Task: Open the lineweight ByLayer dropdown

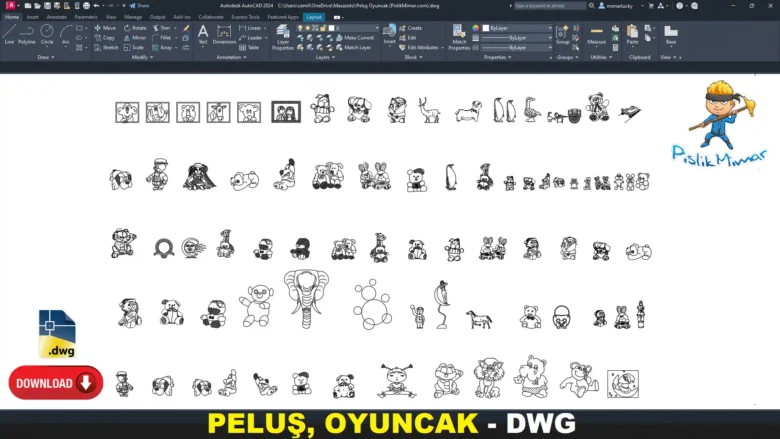Action: (550, 38)
